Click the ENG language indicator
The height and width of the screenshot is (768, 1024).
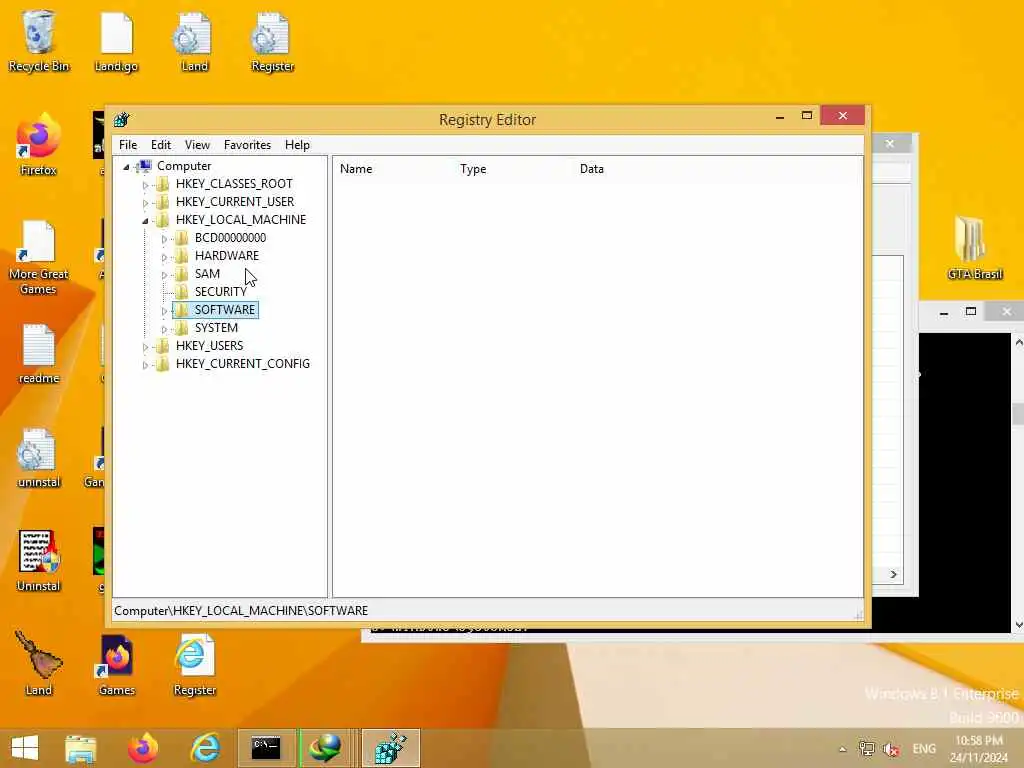(924, 749)
